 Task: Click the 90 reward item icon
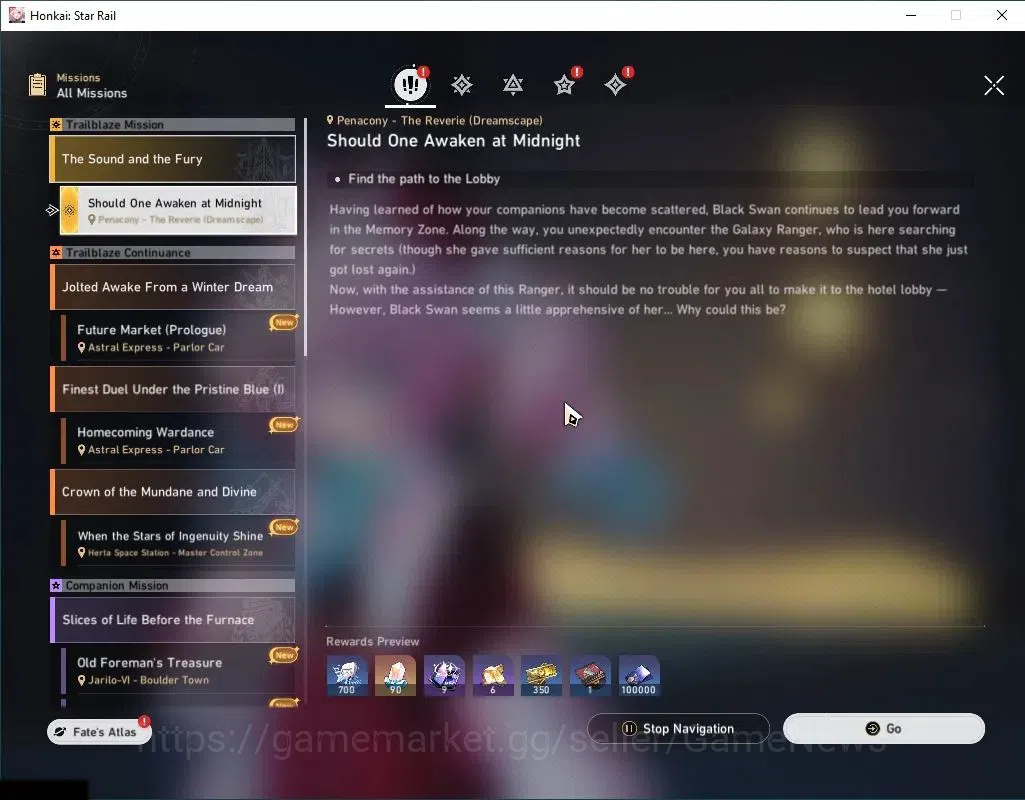pyautogui.click(x=395, y=676)
